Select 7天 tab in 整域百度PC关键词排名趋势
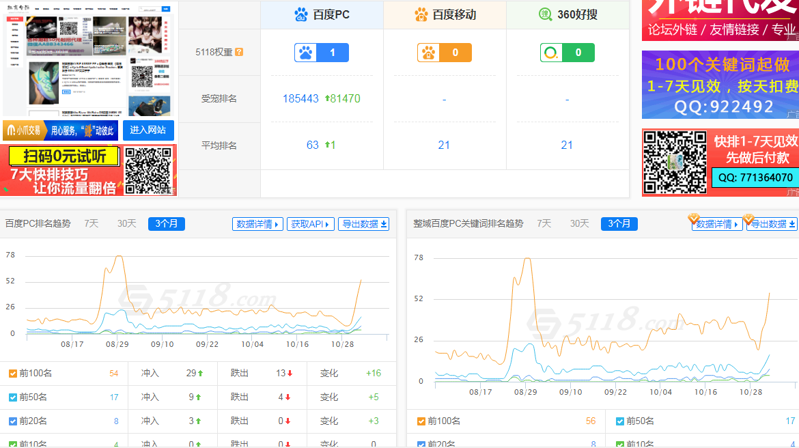Image resolution: width=799 pixels, height=448 pixels. coord(544,223)
